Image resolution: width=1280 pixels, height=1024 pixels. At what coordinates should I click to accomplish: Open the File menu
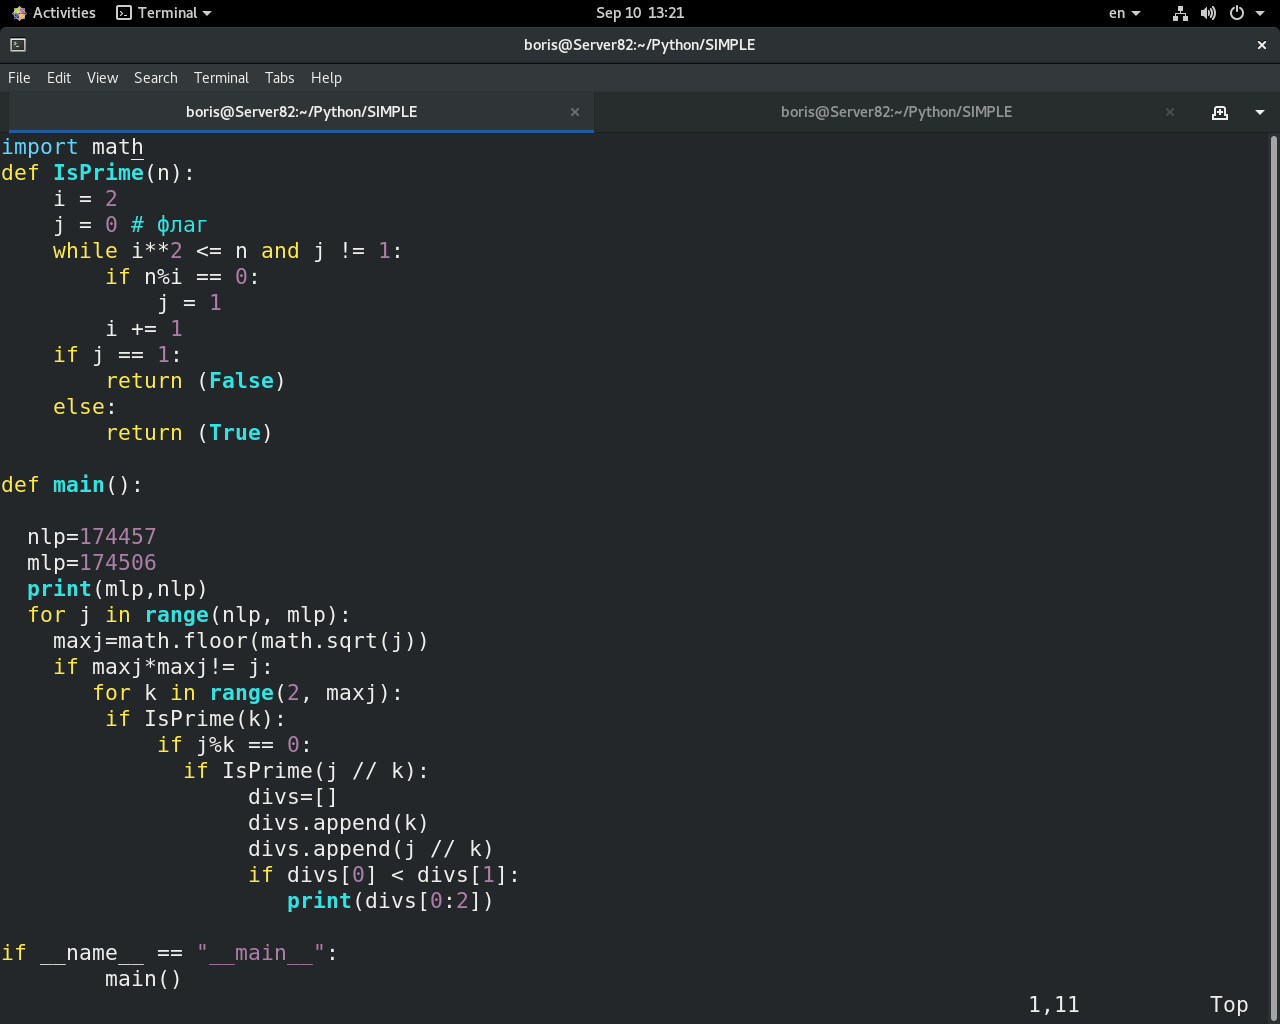[x=19, y=78]
